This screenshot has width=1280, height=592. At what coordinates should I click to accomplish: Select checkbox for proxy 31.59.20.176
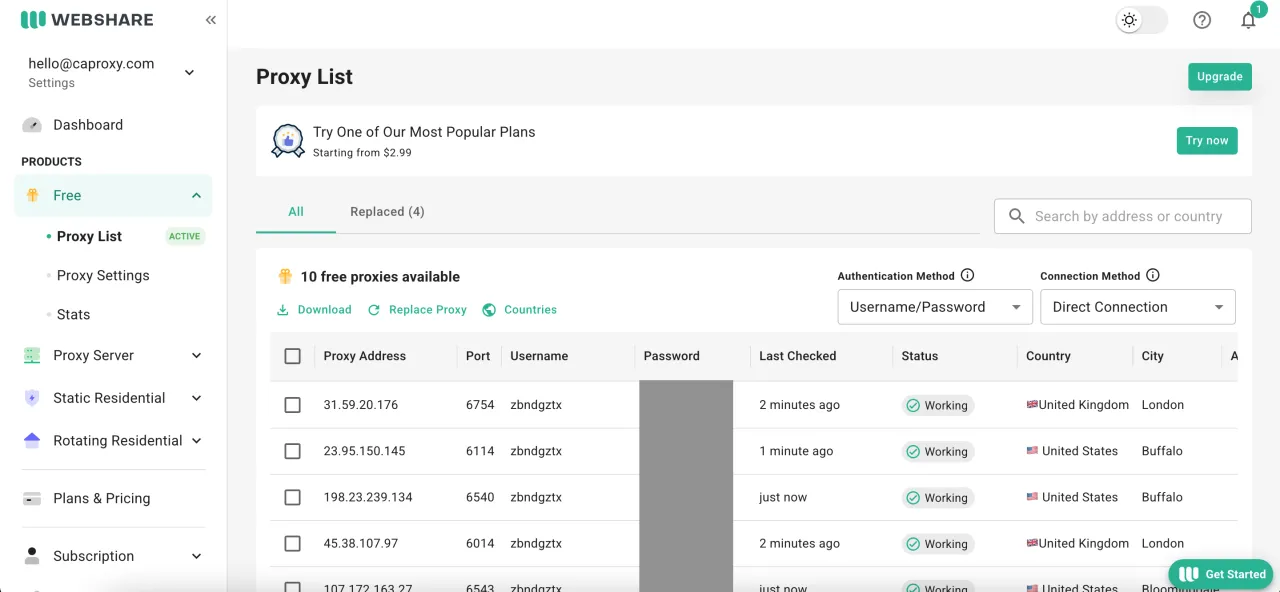[x=292, y=405]
